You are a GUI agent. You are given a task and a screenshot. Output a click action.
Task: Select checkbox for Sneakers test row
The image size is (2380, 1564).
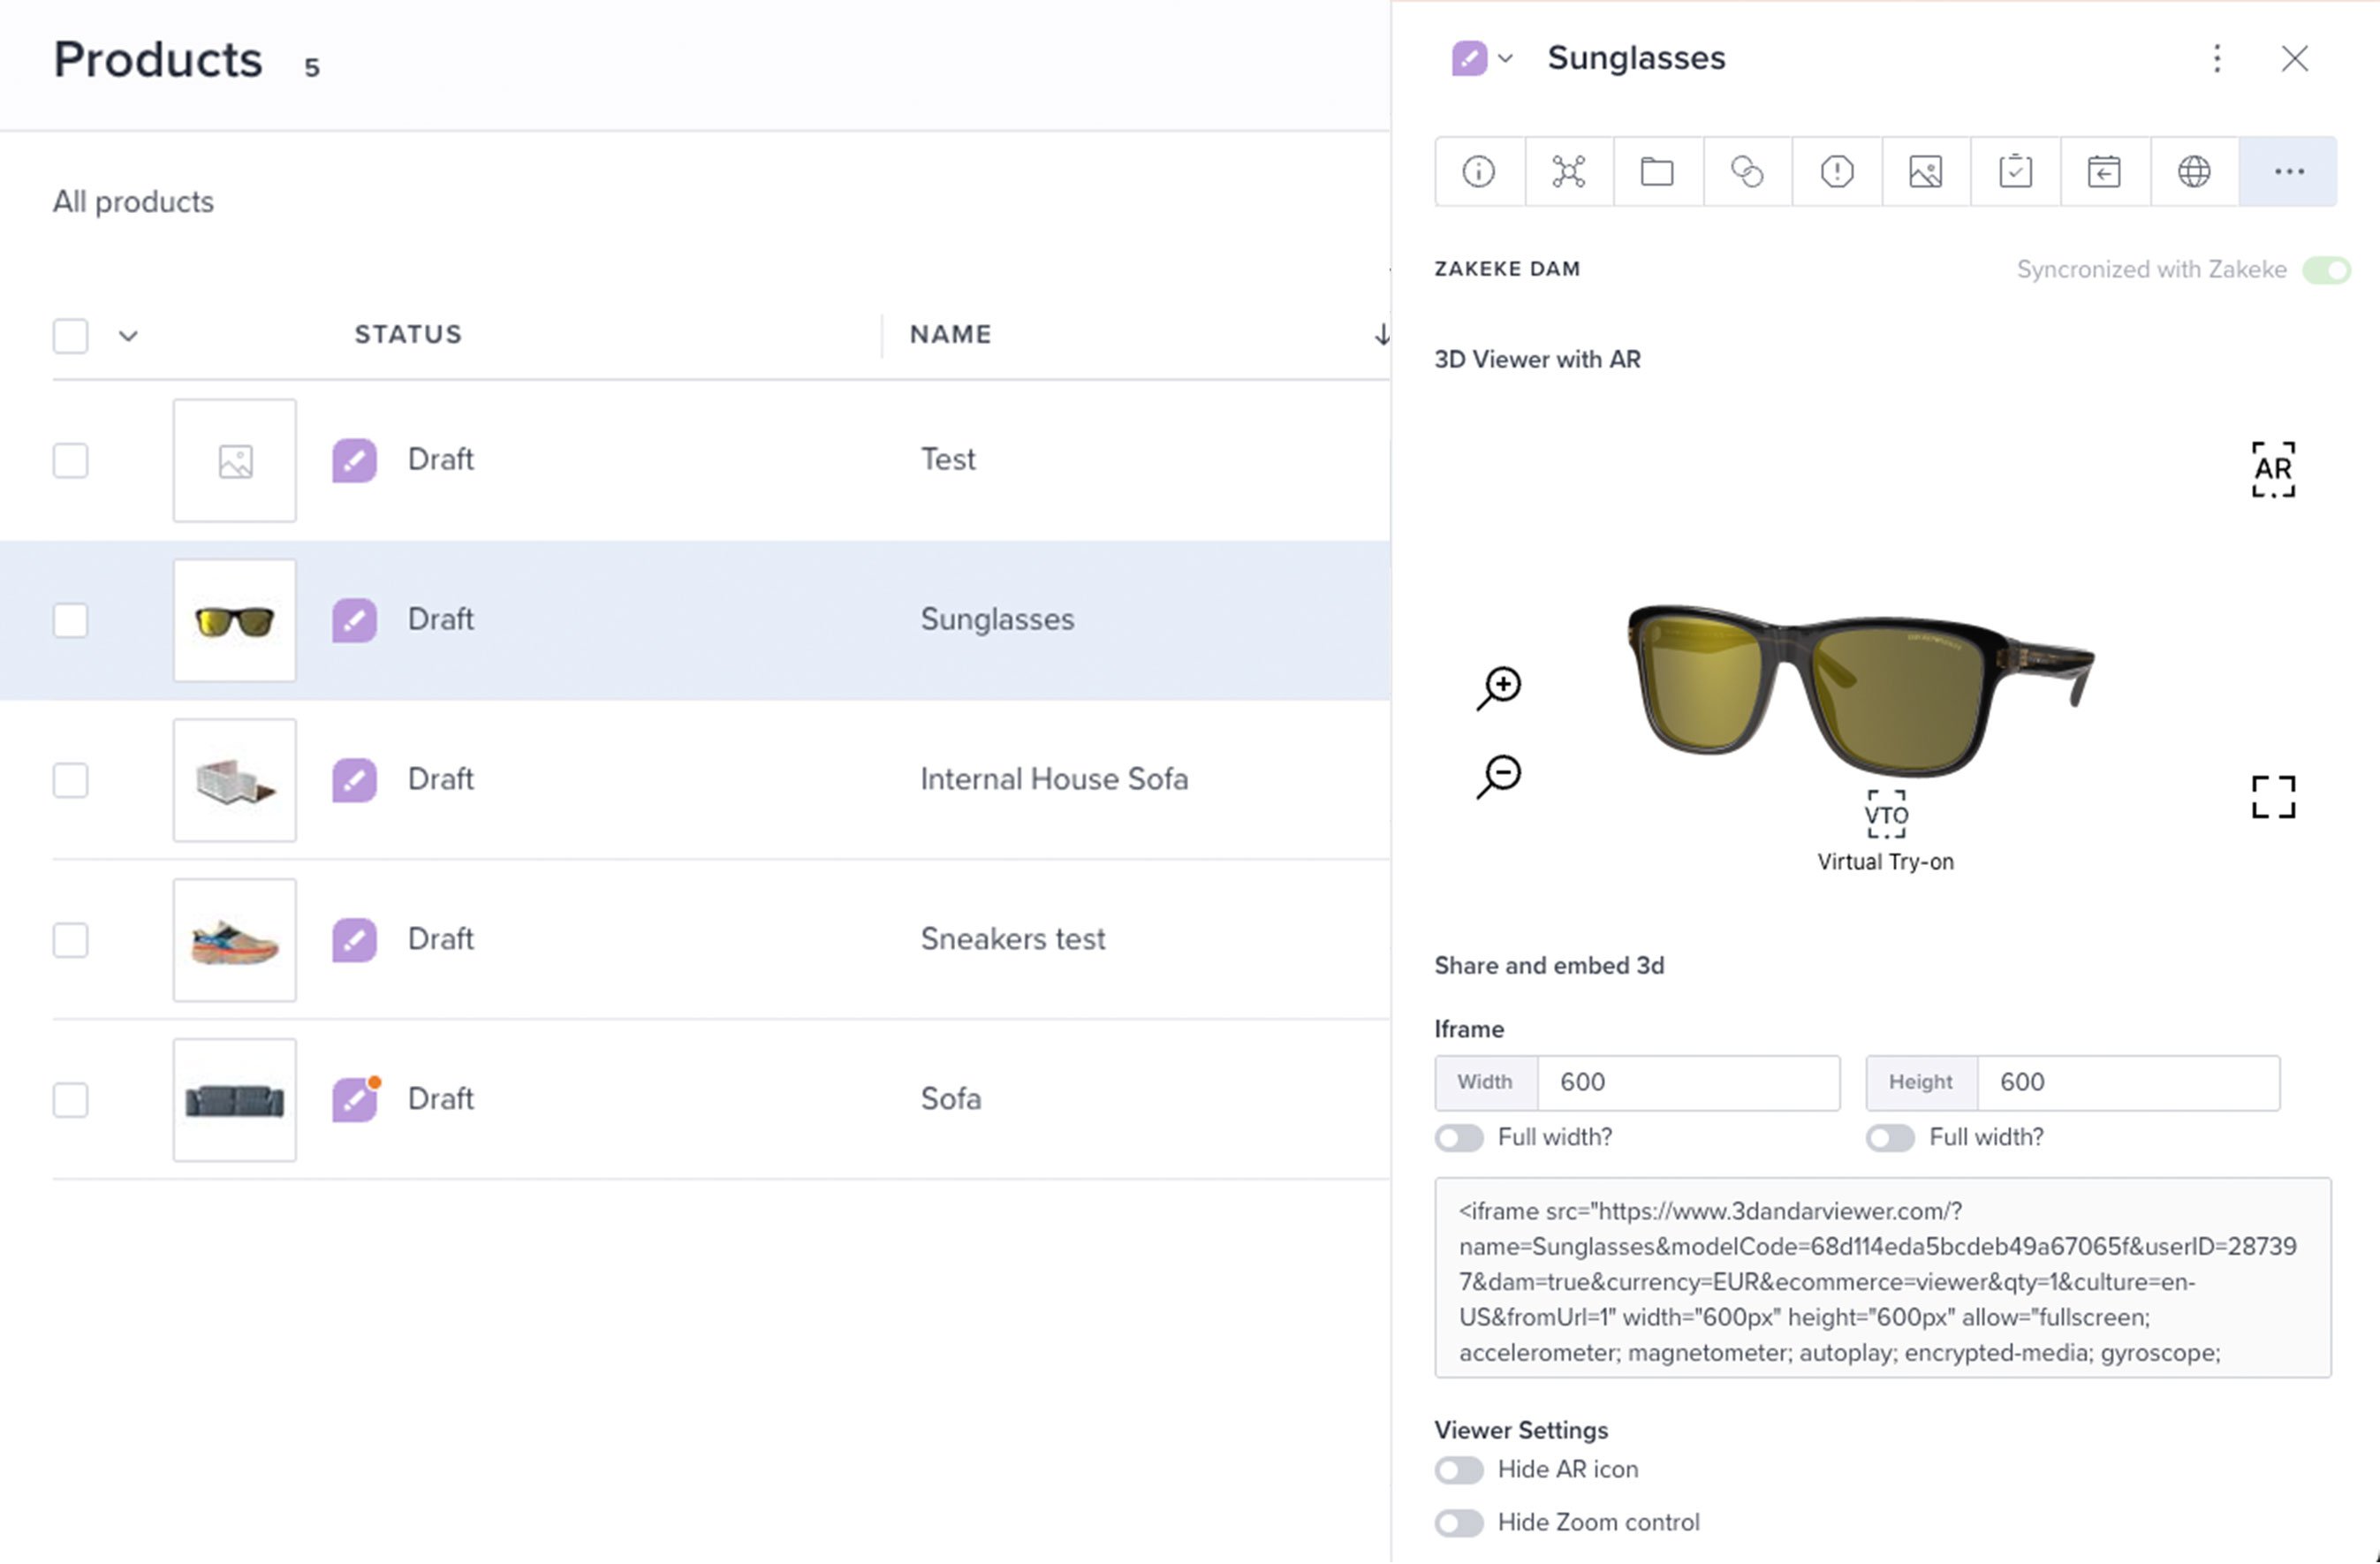point(71,940)
